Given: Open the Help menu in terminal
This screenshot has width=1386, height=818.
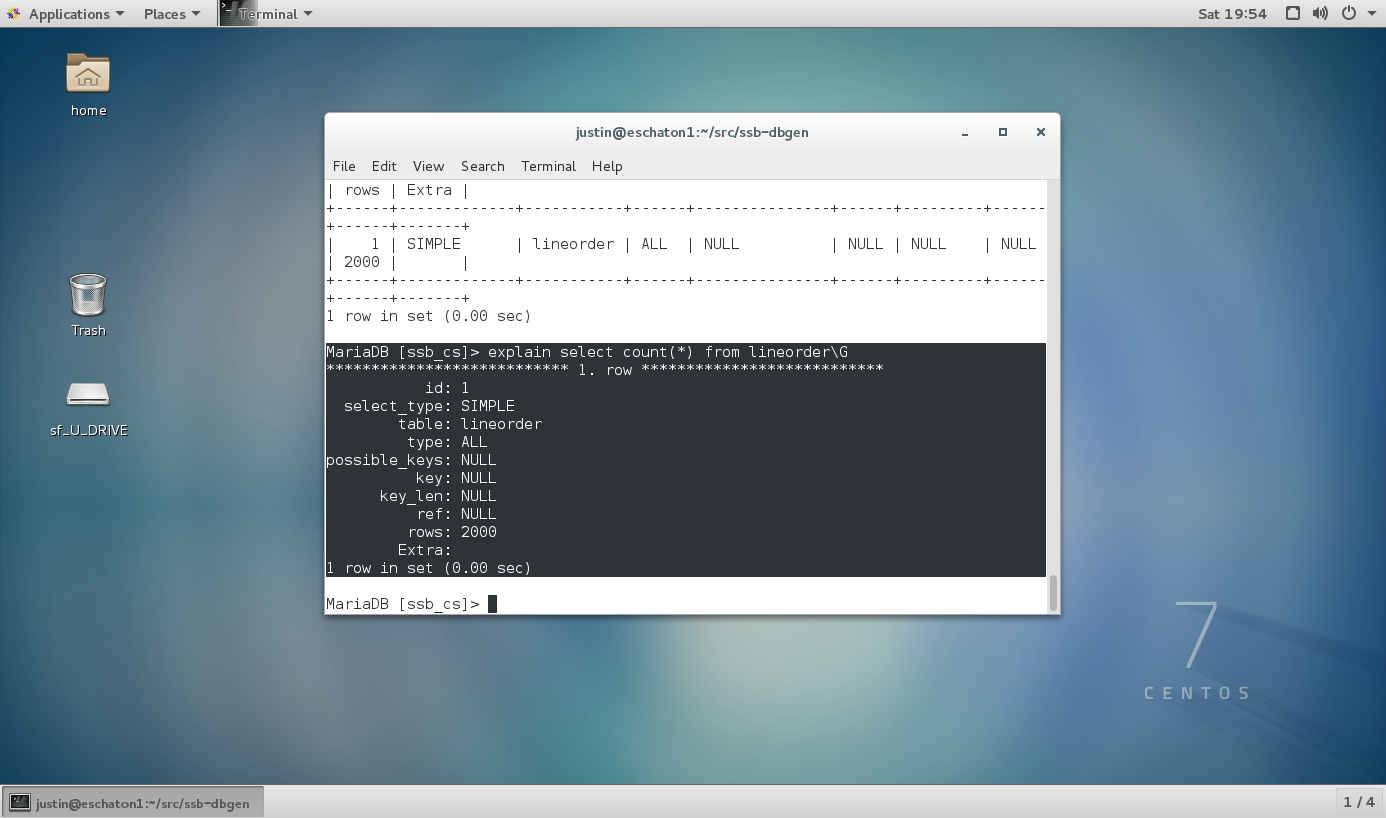Looking at the screenshot, I should [607, 166].
